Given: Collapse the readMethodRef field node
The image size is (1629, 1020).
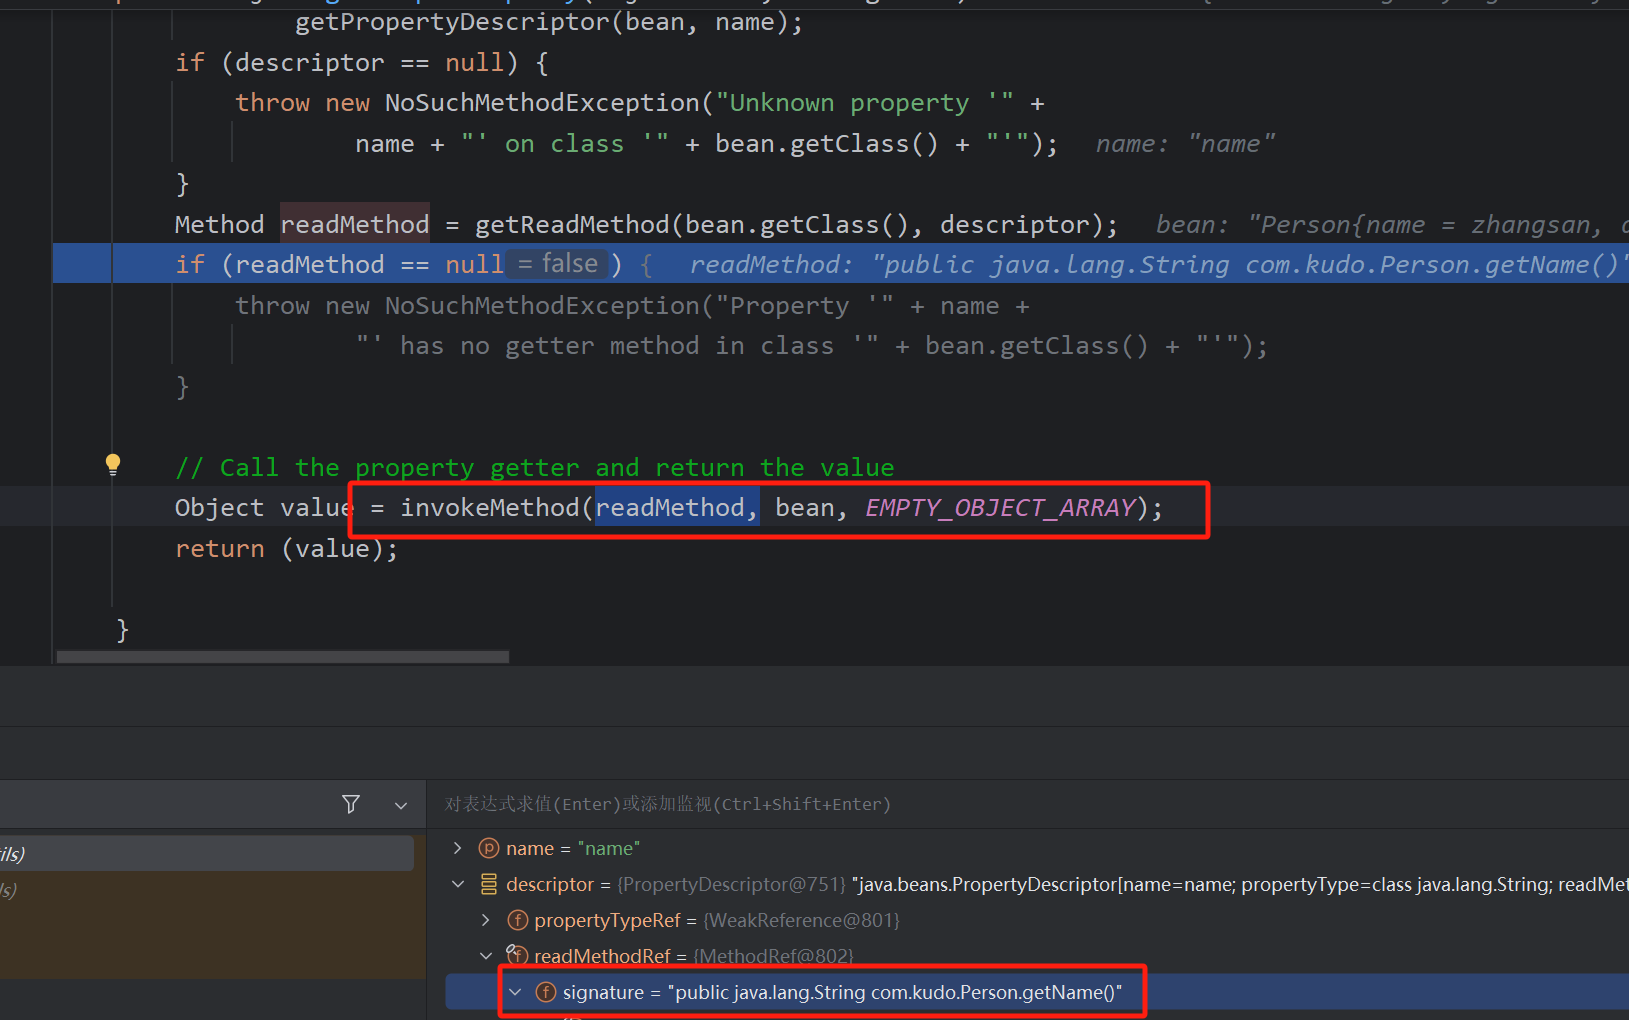Looking at the screenshot, I should tap(486, 956).
